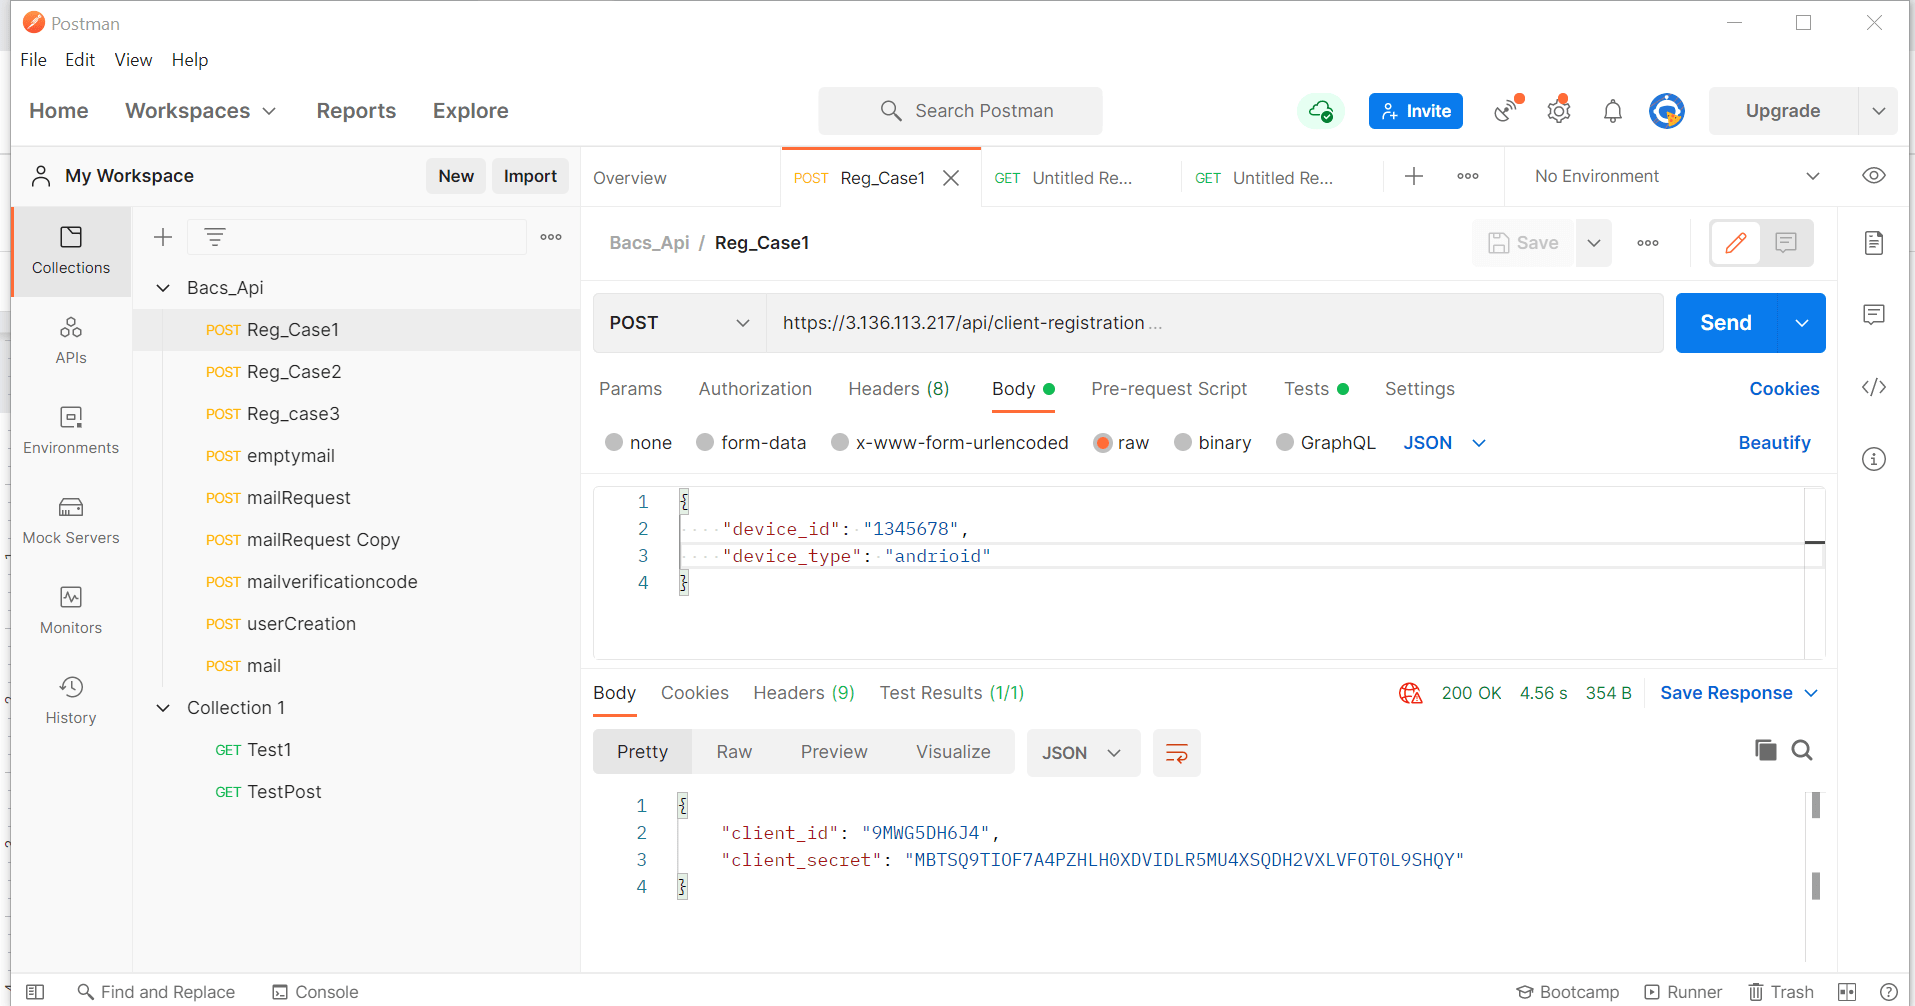The height and width of the screenshot is (1006, 1915).
Task: Open the POST method dropdown
Action: tap(678, 322)
